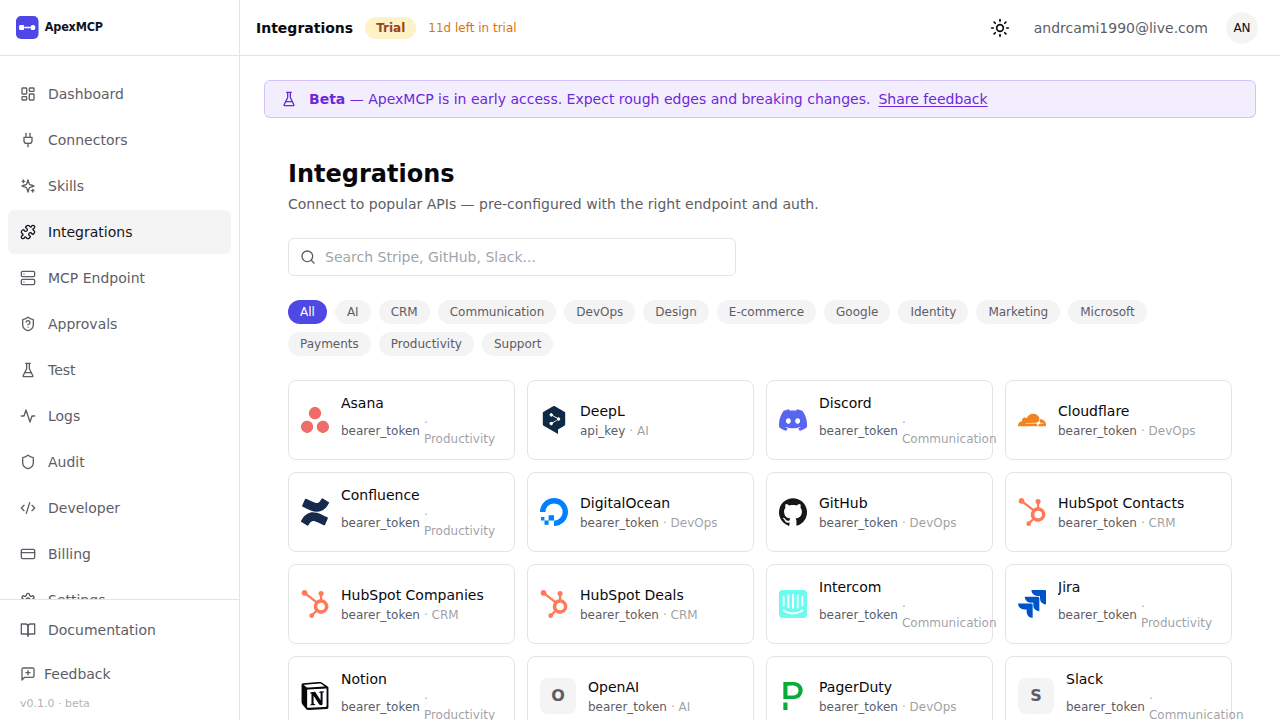The height and width of the screenshot is (720, 1280).
Task: Click the Dashboard grid icon in sidebar
Action: [28, 94]
